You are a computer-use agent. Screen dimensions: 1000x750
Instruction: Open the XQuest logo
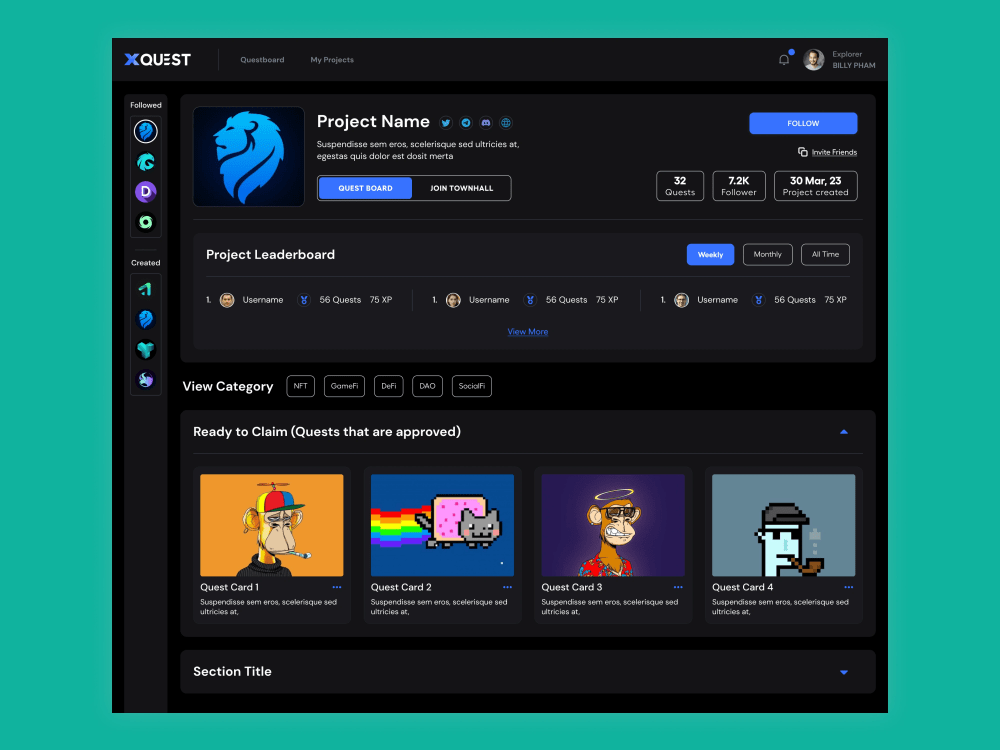coord(157,59)
